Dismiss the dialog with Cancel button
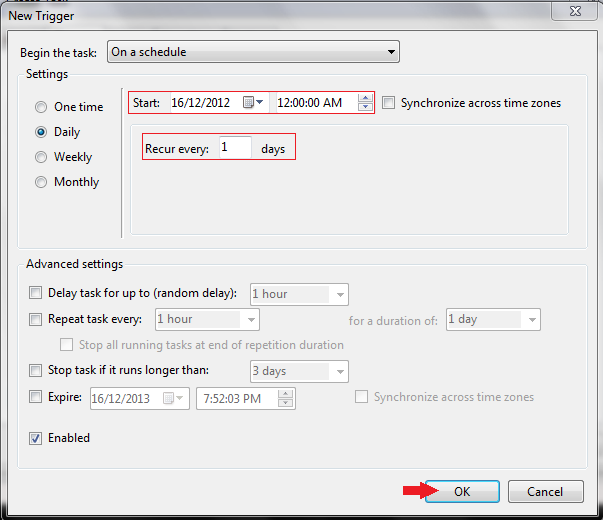 [545, 491]
